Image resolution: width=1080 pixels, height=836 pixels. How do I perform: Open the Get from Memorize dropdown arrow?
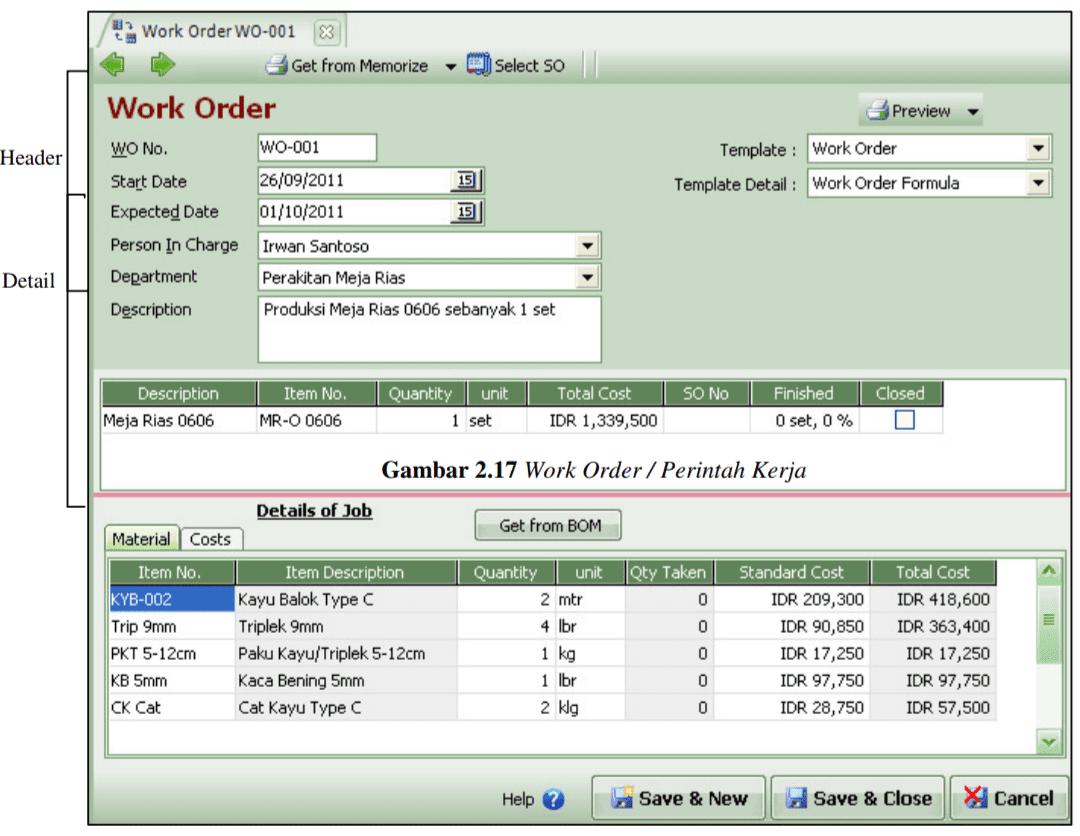(x=450, y=67)
